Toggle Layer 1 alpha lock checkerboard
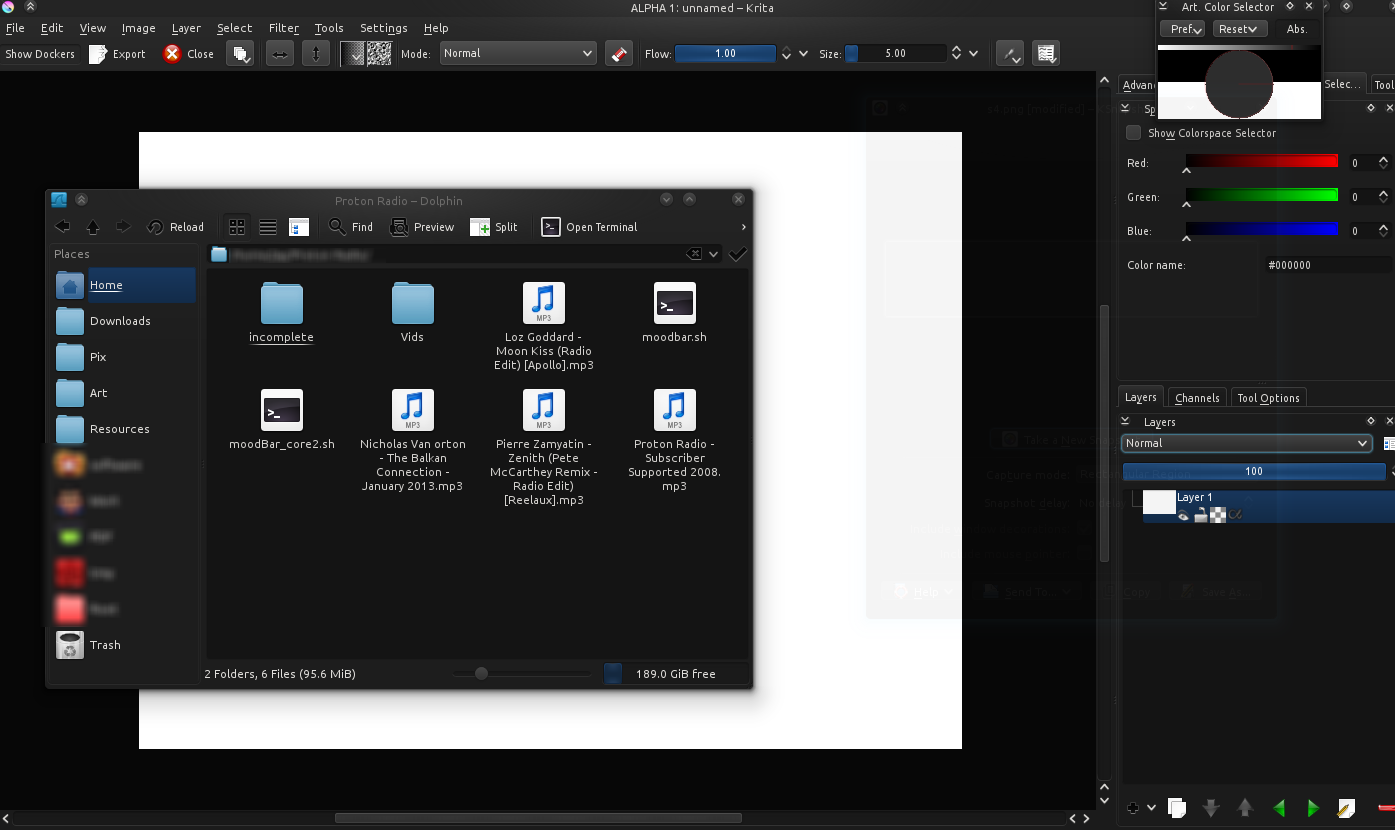This screenshot has width=1395, height=830. point(1218,515)
